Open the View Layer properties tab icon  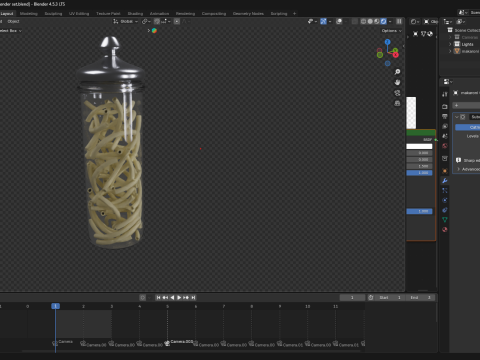point(445,126)
